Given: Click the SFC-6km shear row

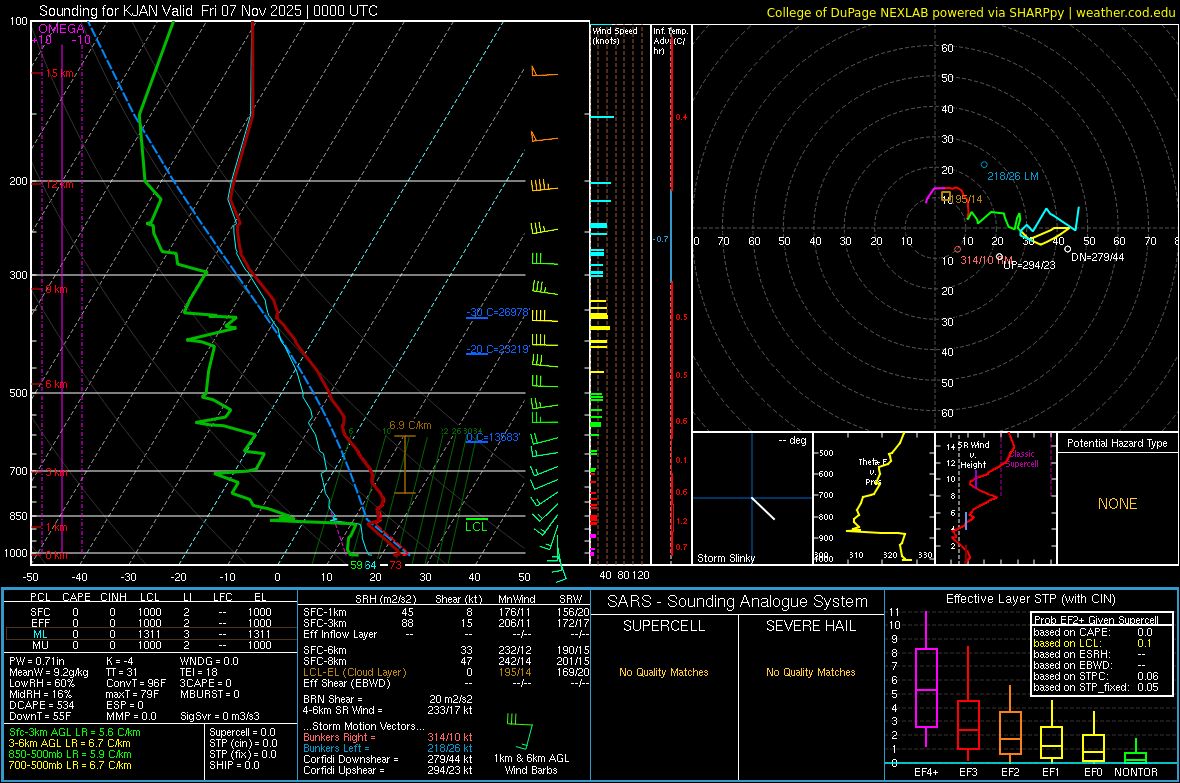Looking at the screenshot, I should click(x=446, y=650).
